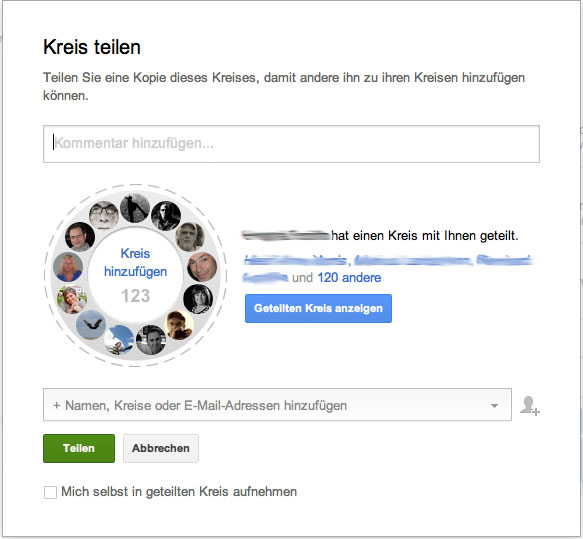
Task: Cancel with the 'Abbrechen' button
Action: 161,448
